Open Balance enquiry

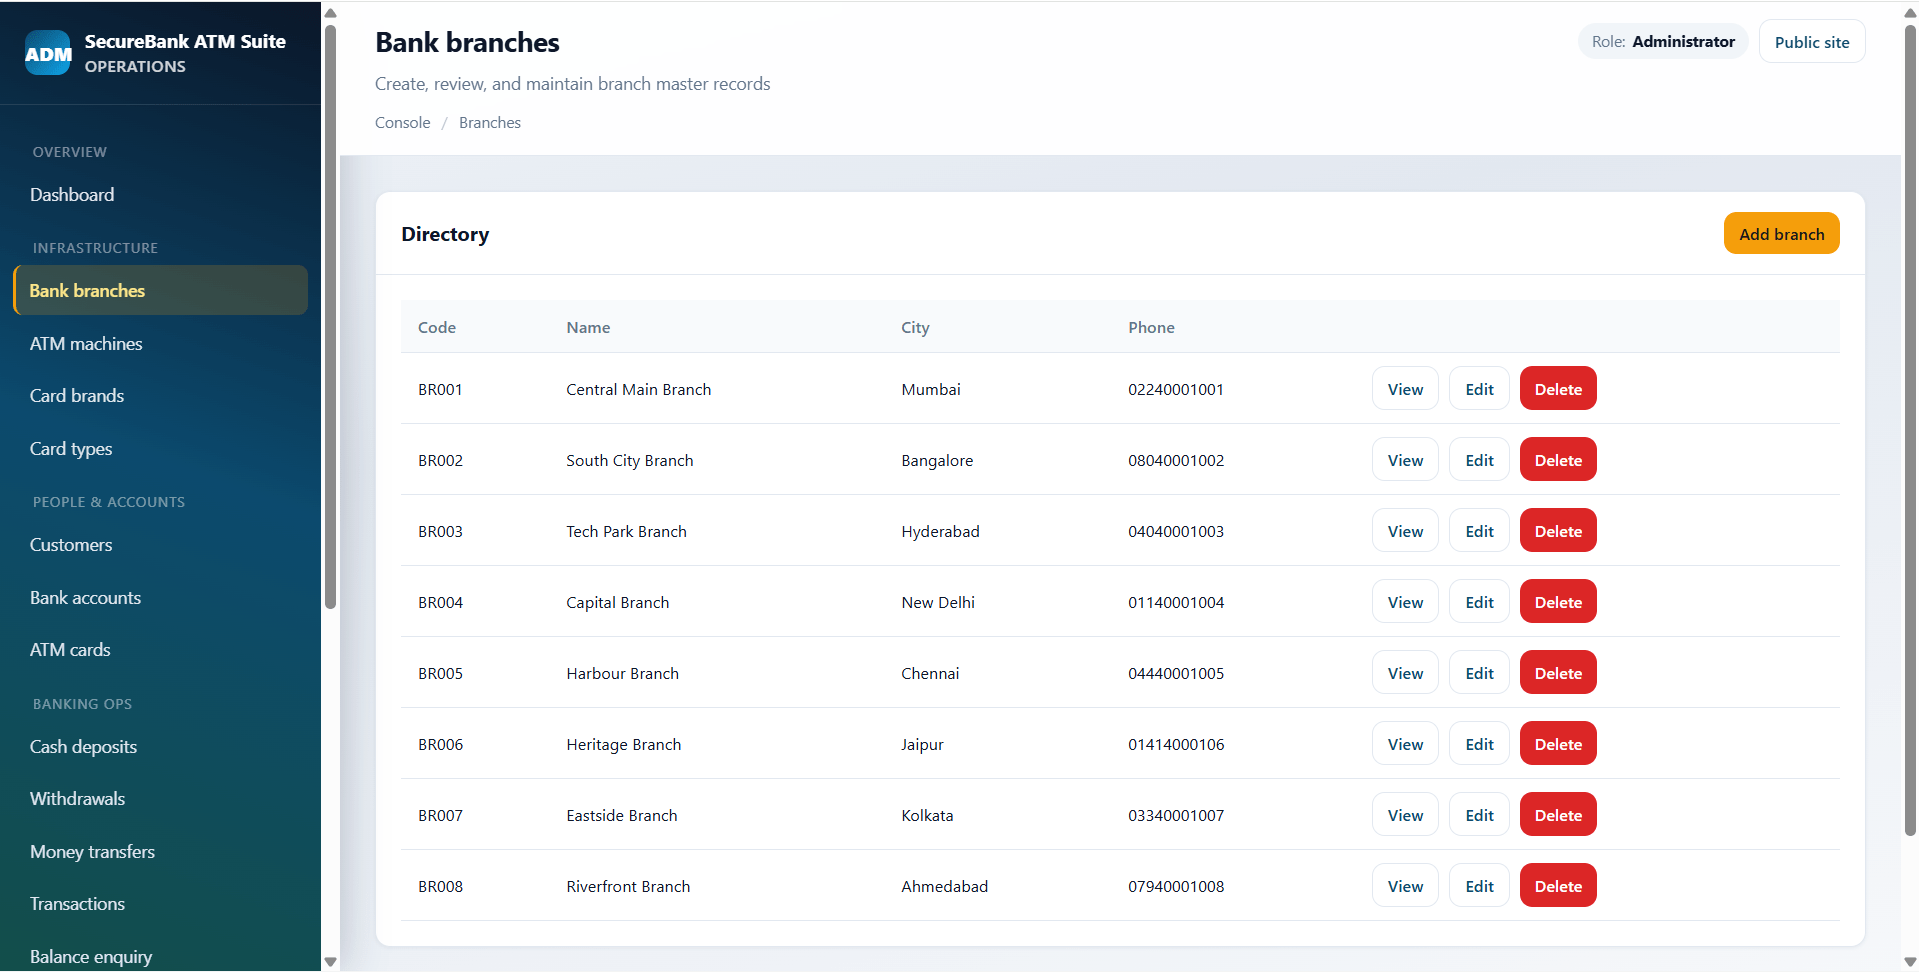tap(91, 957)
